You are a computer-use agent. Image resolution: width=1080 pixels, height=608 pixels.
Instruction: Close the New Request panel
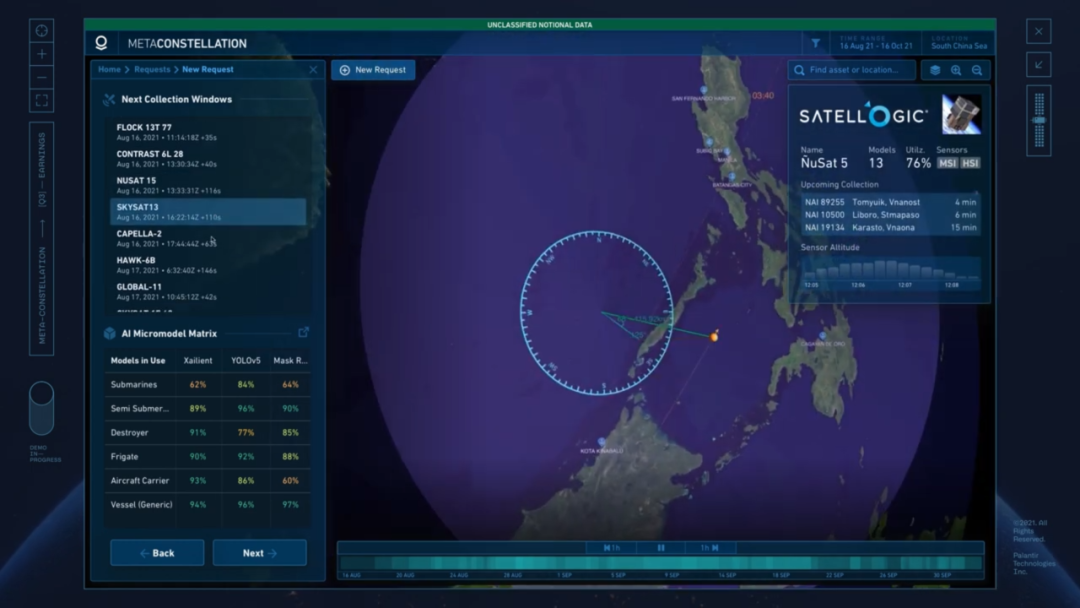313,70
